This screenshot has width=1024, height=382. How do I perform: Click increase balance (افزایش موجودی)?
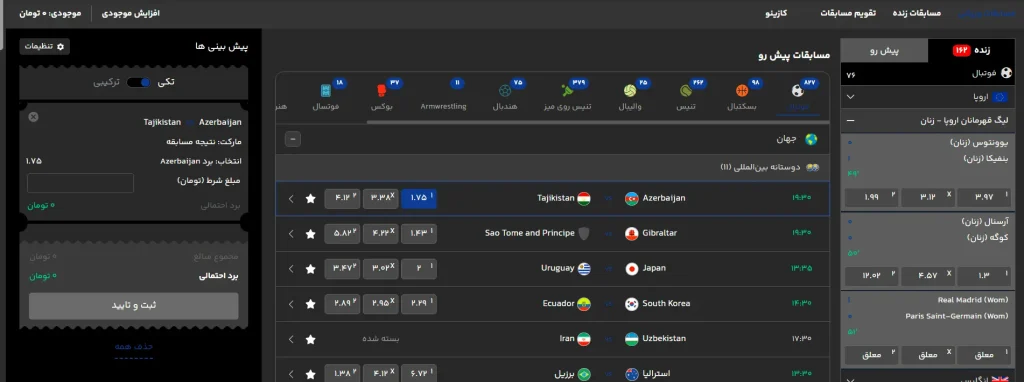pos(131,13)
